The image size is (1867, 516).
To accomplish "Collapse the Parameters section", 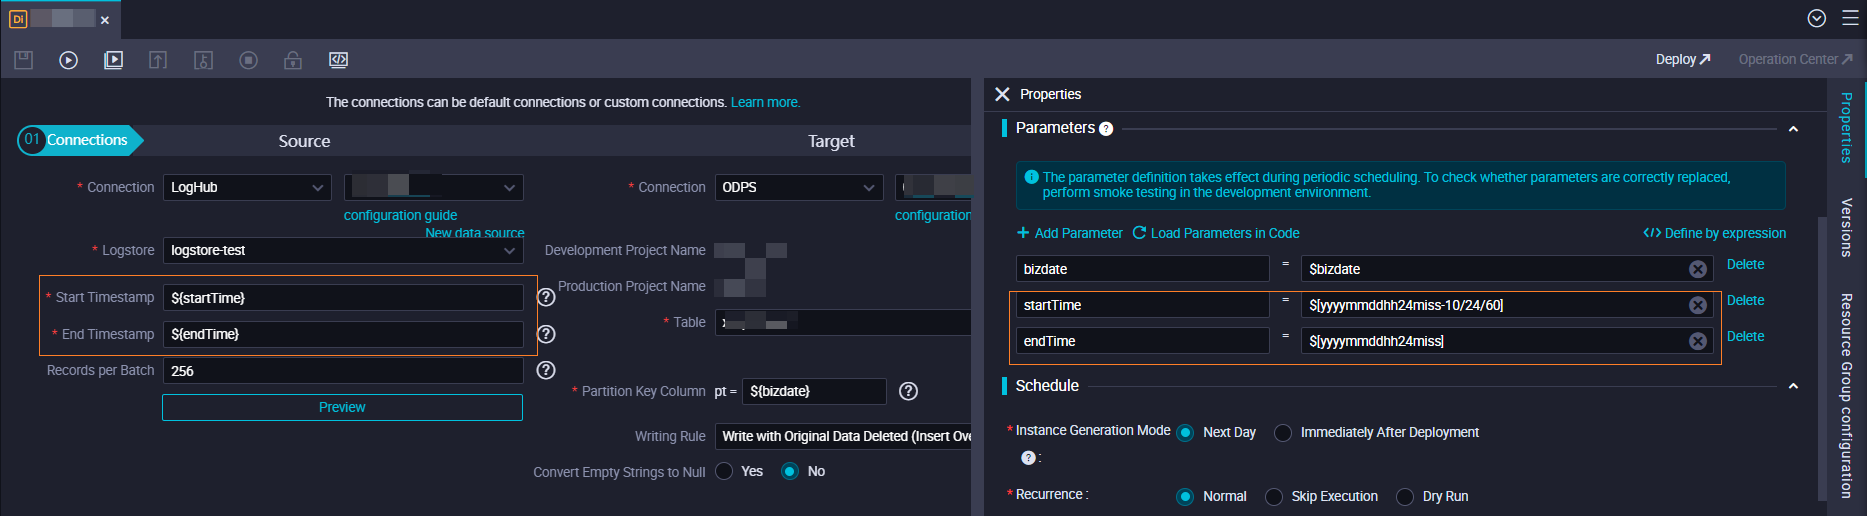I will pyautogui.click(x=1793, y=129).
